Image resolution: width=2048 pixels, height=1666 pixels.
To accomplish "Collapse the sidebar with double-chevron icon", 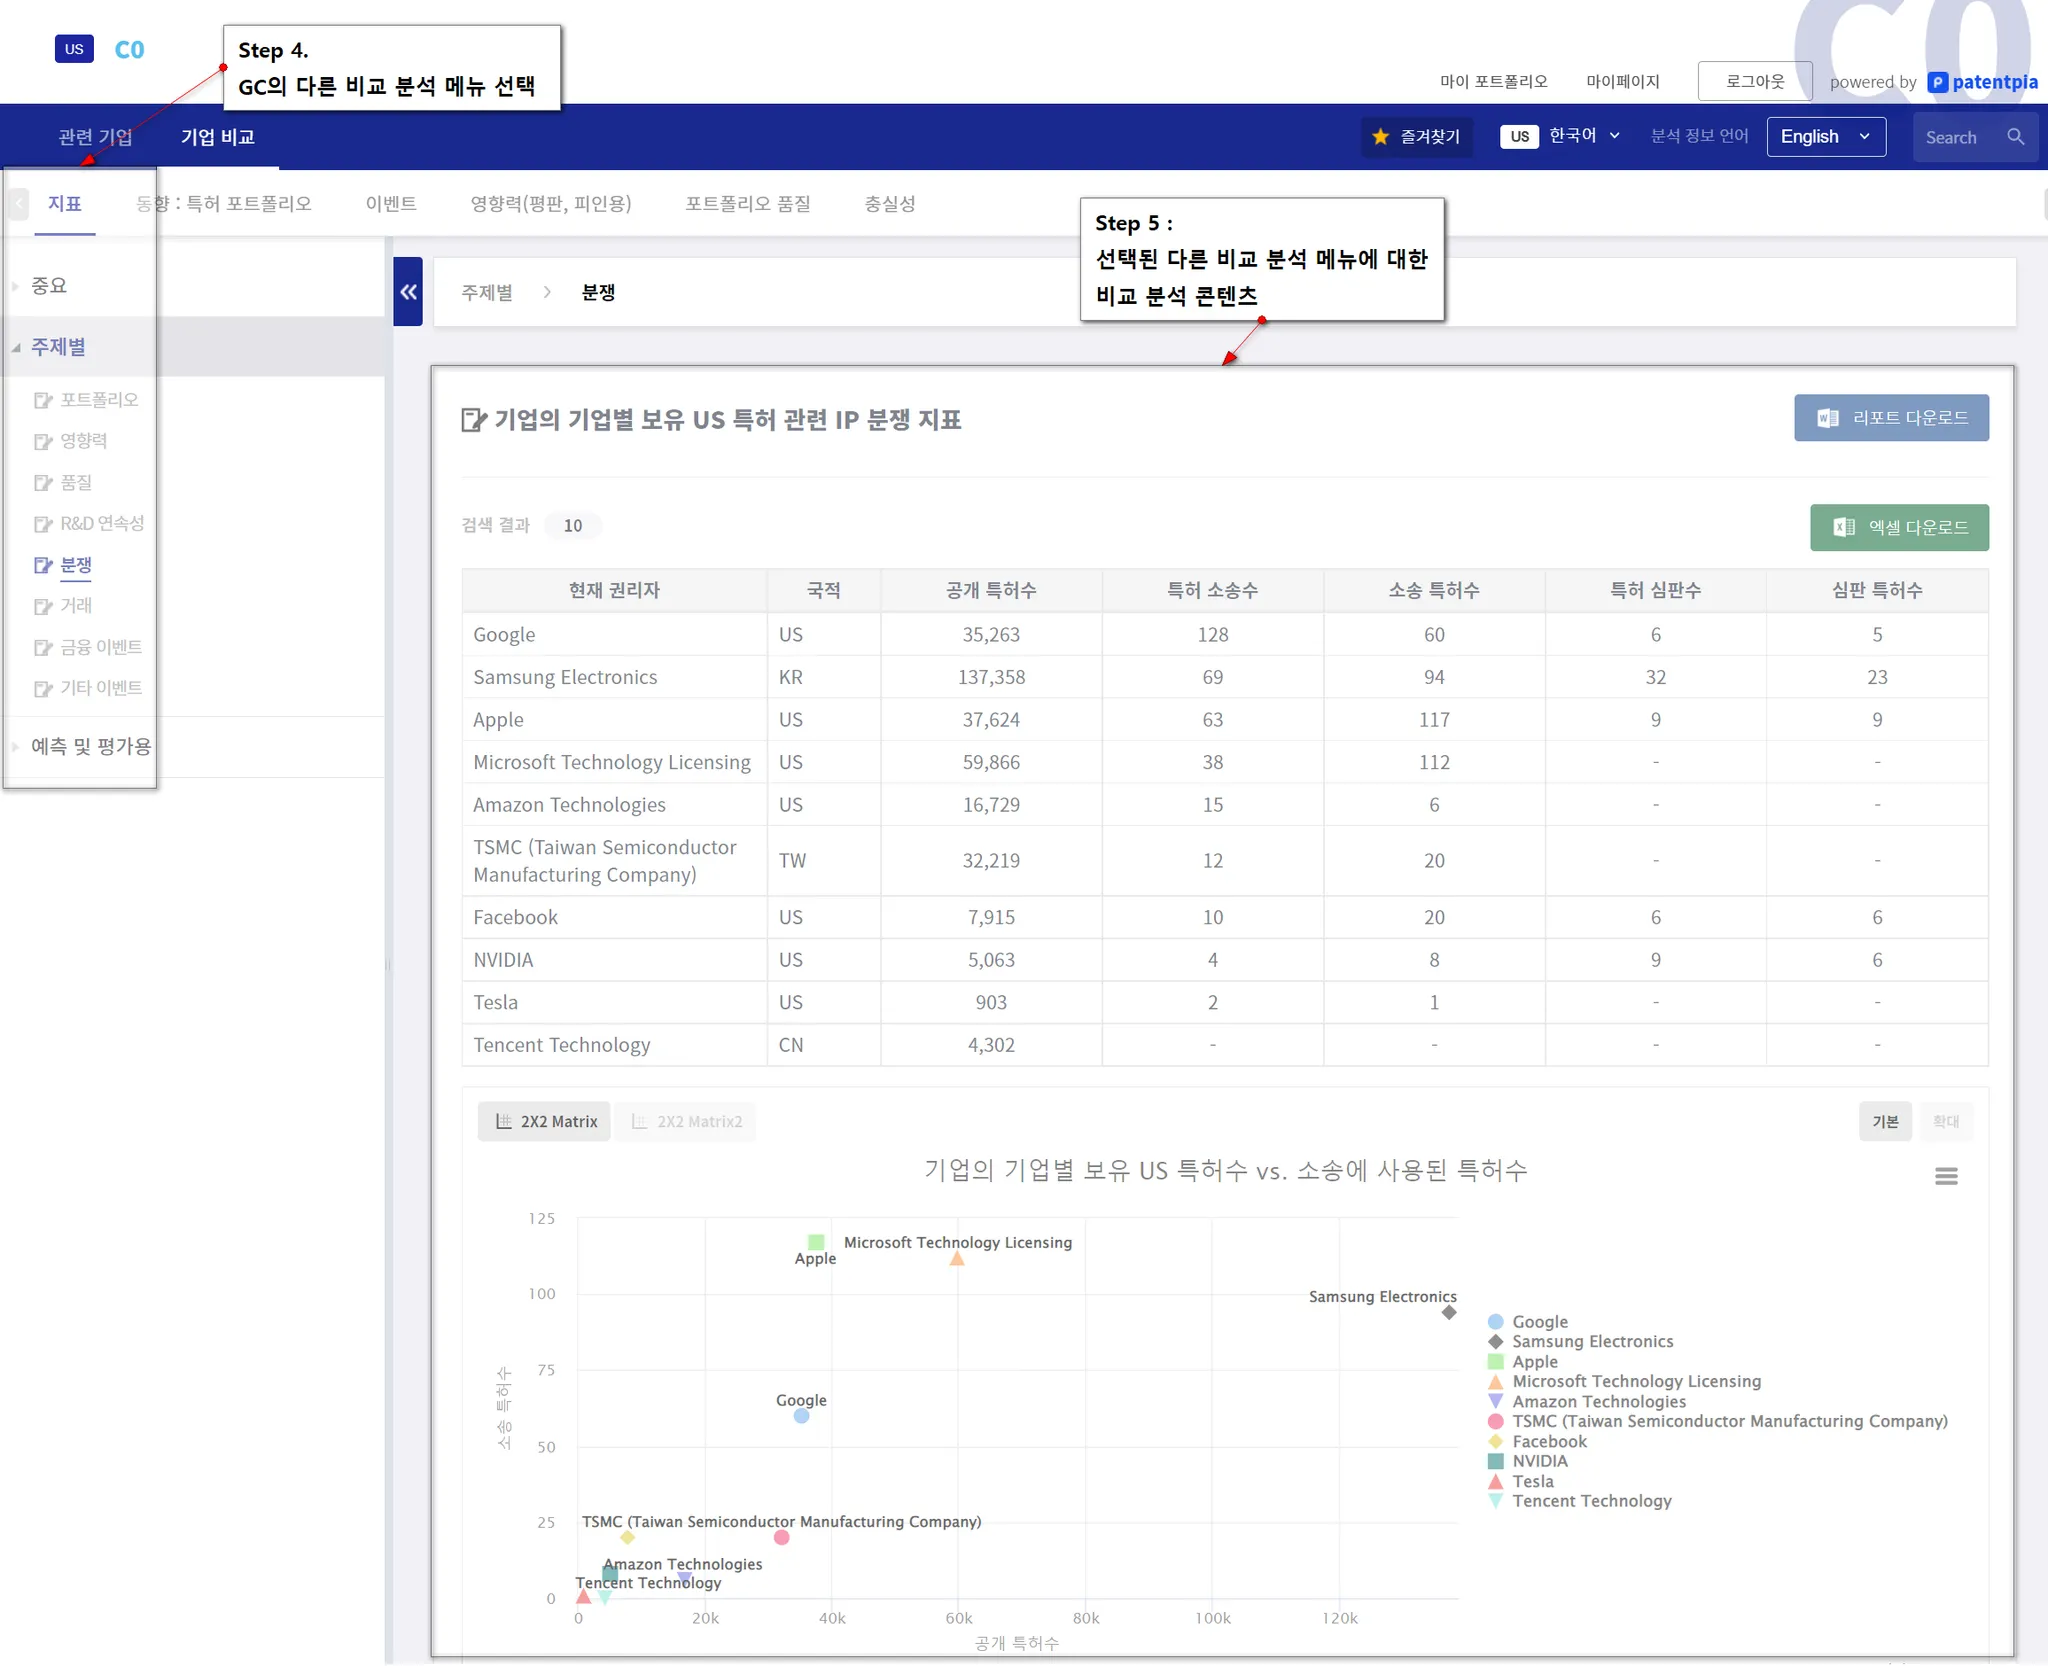I will (x=408, y=292).
